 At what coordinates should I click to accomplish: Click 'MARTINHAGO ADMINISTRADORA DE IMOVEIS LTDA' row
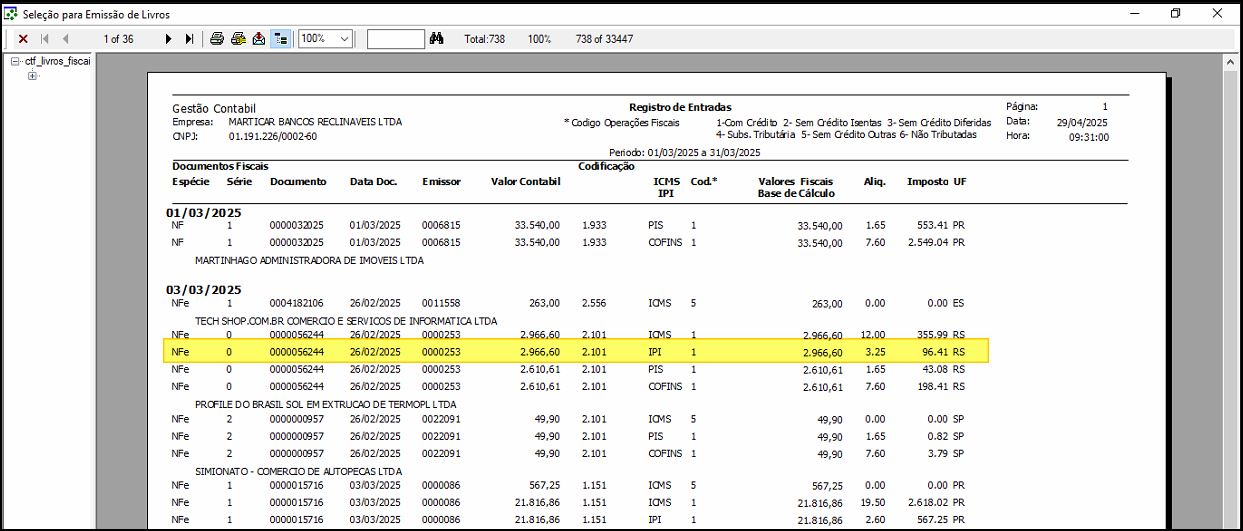(x=309, y=260)
